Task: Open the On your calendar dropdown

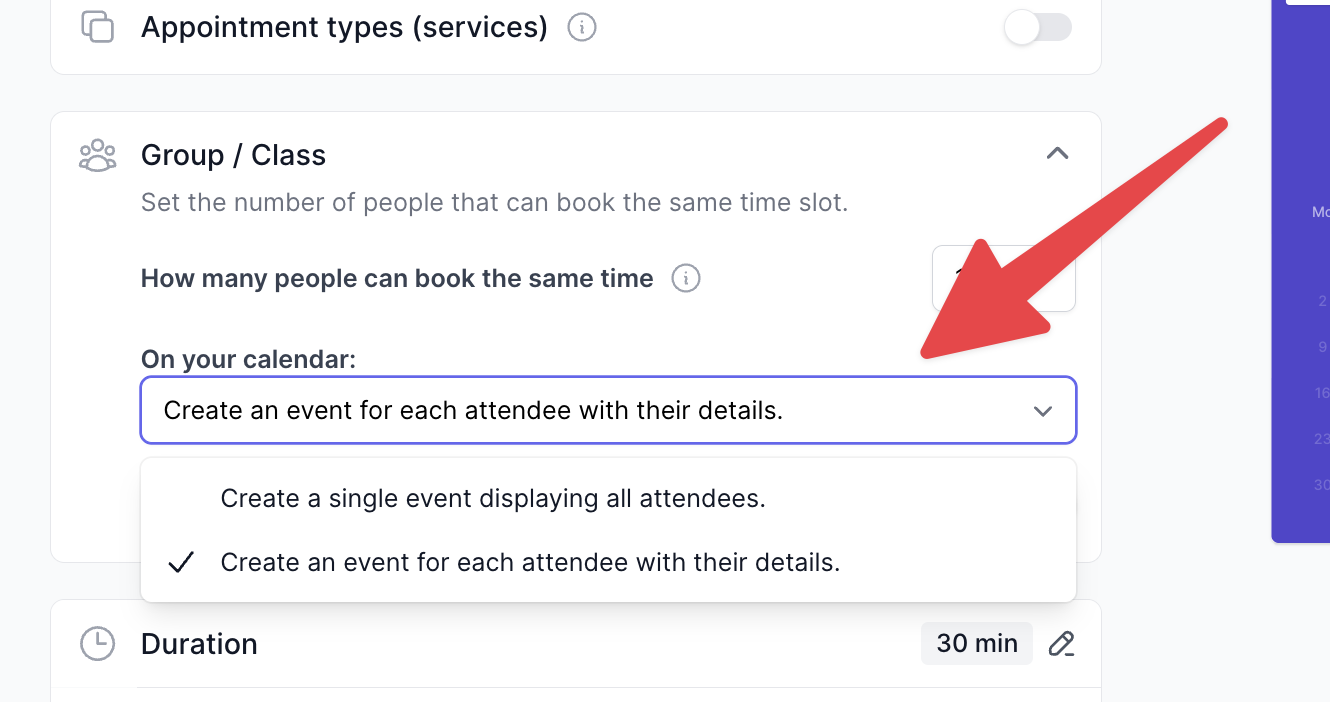Action: [608, 410]
